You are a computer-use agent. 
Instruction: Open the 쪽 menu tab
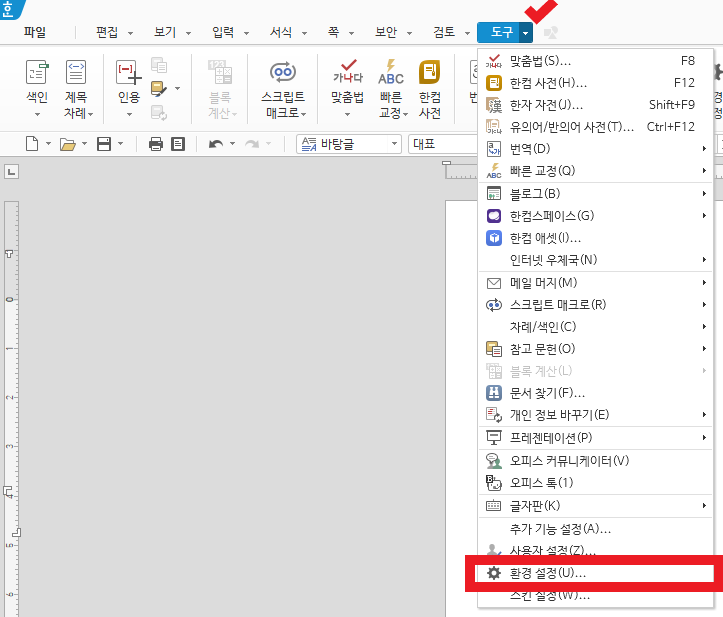(x=333, y=32)
